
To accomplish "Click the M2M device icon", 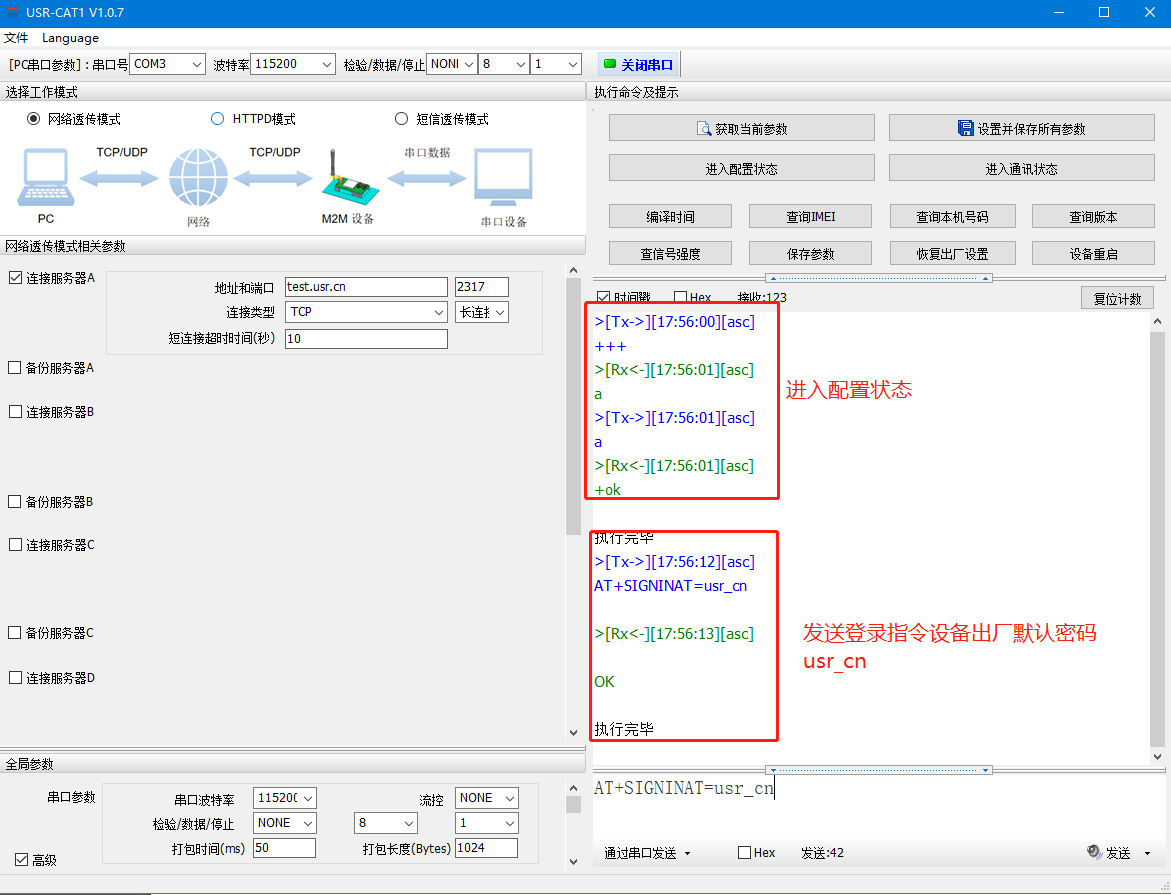I will [346, 178].
